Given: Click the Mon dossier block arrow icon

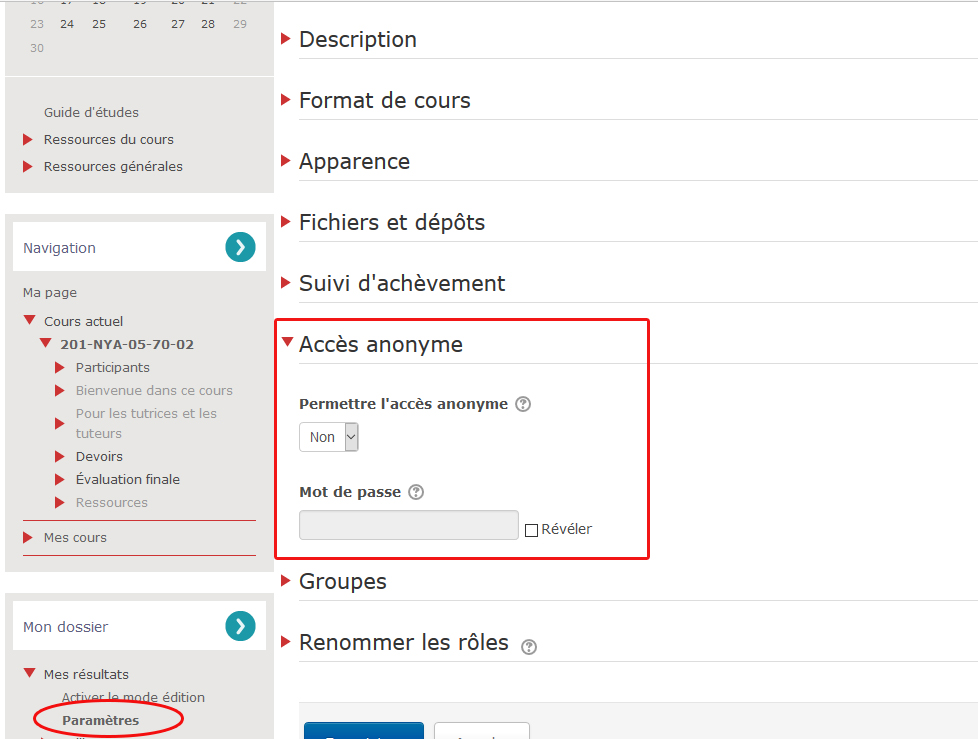Looking at the screenshot, I should pyautogui.click(x=240, y=626).
